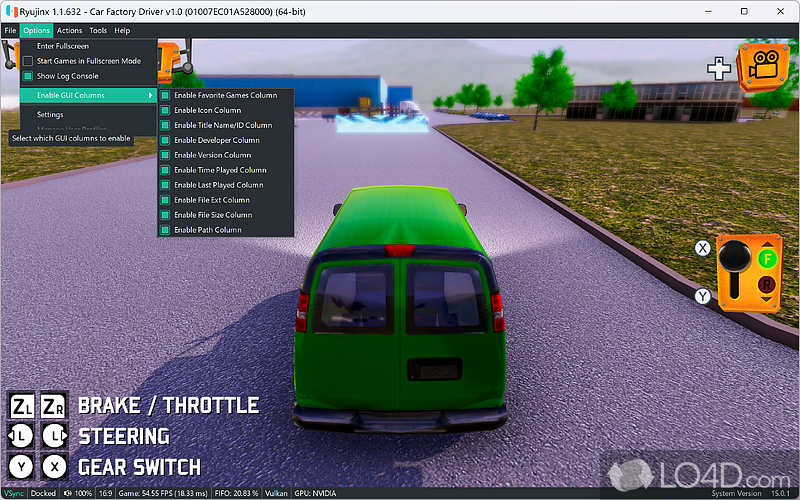The image size is (800, 500).
Task: Click the BRAKE / THROTTLE label
Action: (168, 406)
